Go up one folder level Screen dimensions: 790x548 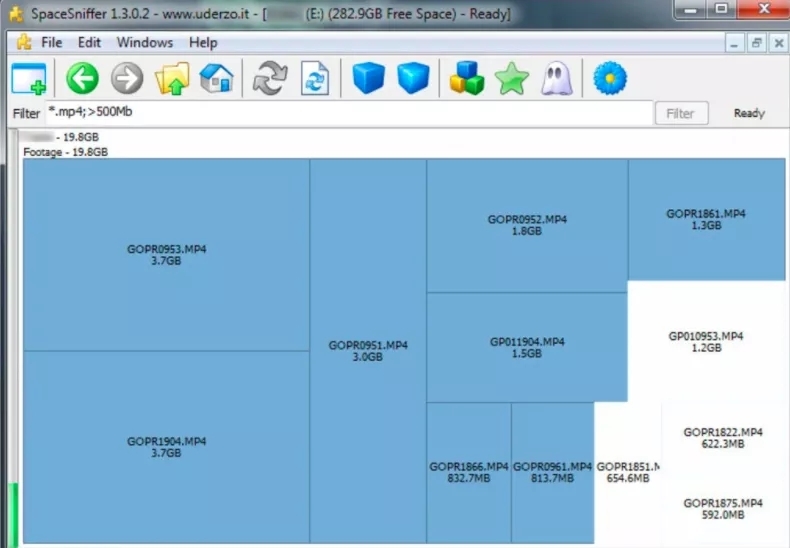tap(172, 79)
